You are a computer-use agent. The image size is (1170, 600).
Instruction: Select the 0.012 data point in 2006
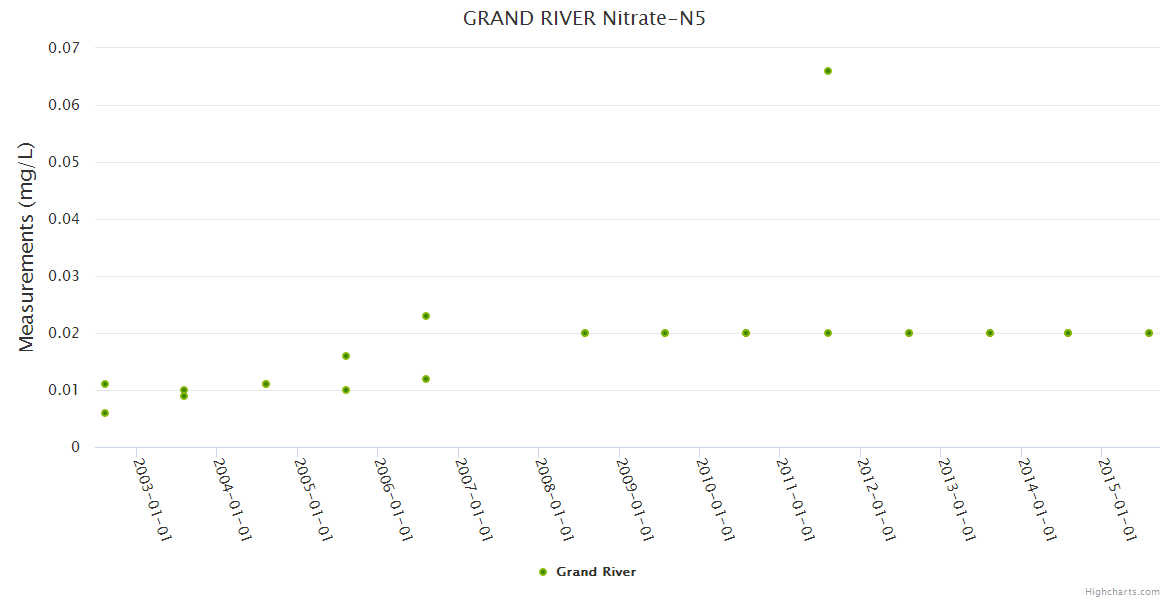click(426, 379)
